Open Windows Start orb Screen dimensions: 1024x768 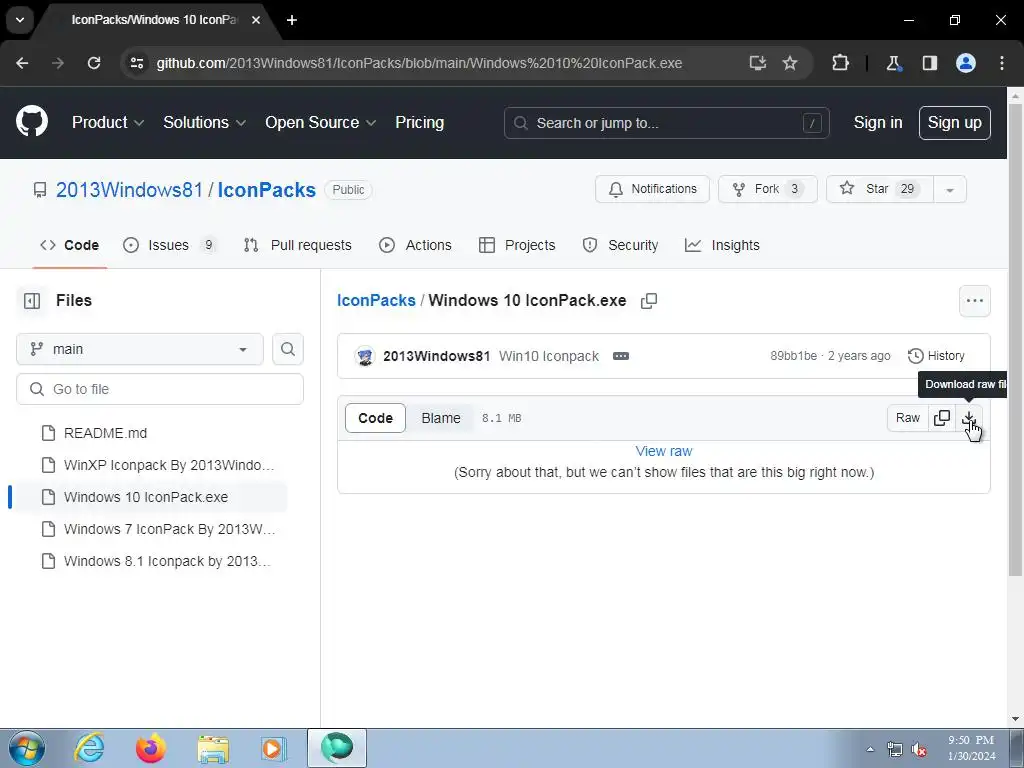click(x=27, y=748)
